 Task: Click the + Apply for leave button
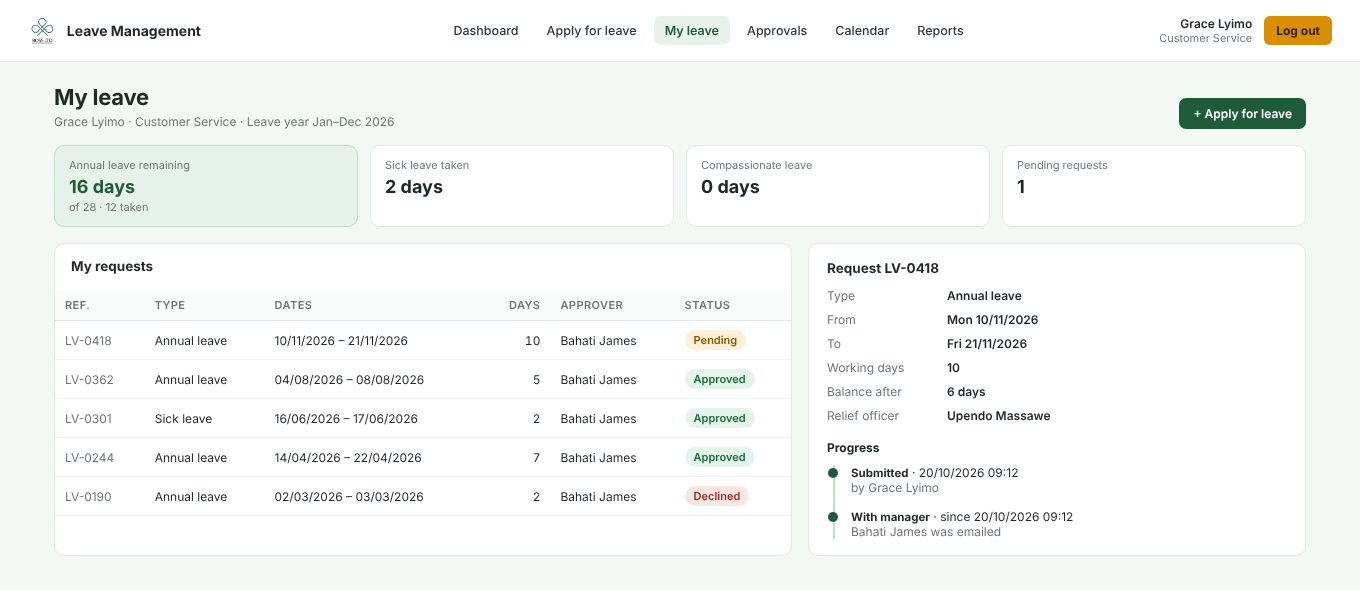(x=1242, y=114)
